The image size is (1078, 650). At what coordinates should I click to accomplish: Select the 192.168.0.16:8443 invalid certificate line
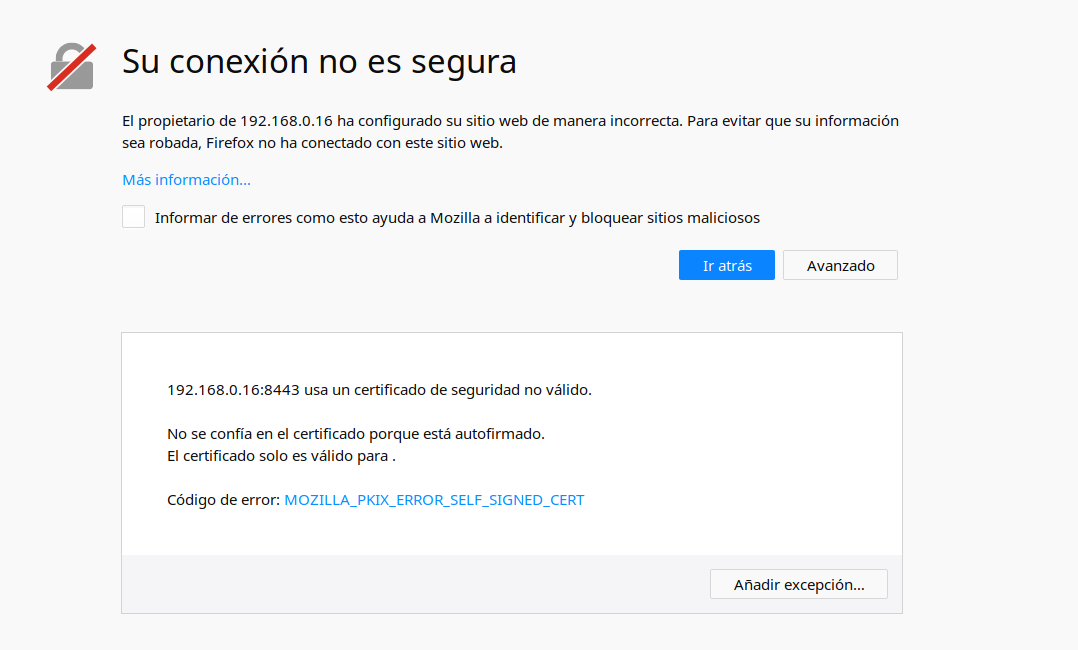380,390
